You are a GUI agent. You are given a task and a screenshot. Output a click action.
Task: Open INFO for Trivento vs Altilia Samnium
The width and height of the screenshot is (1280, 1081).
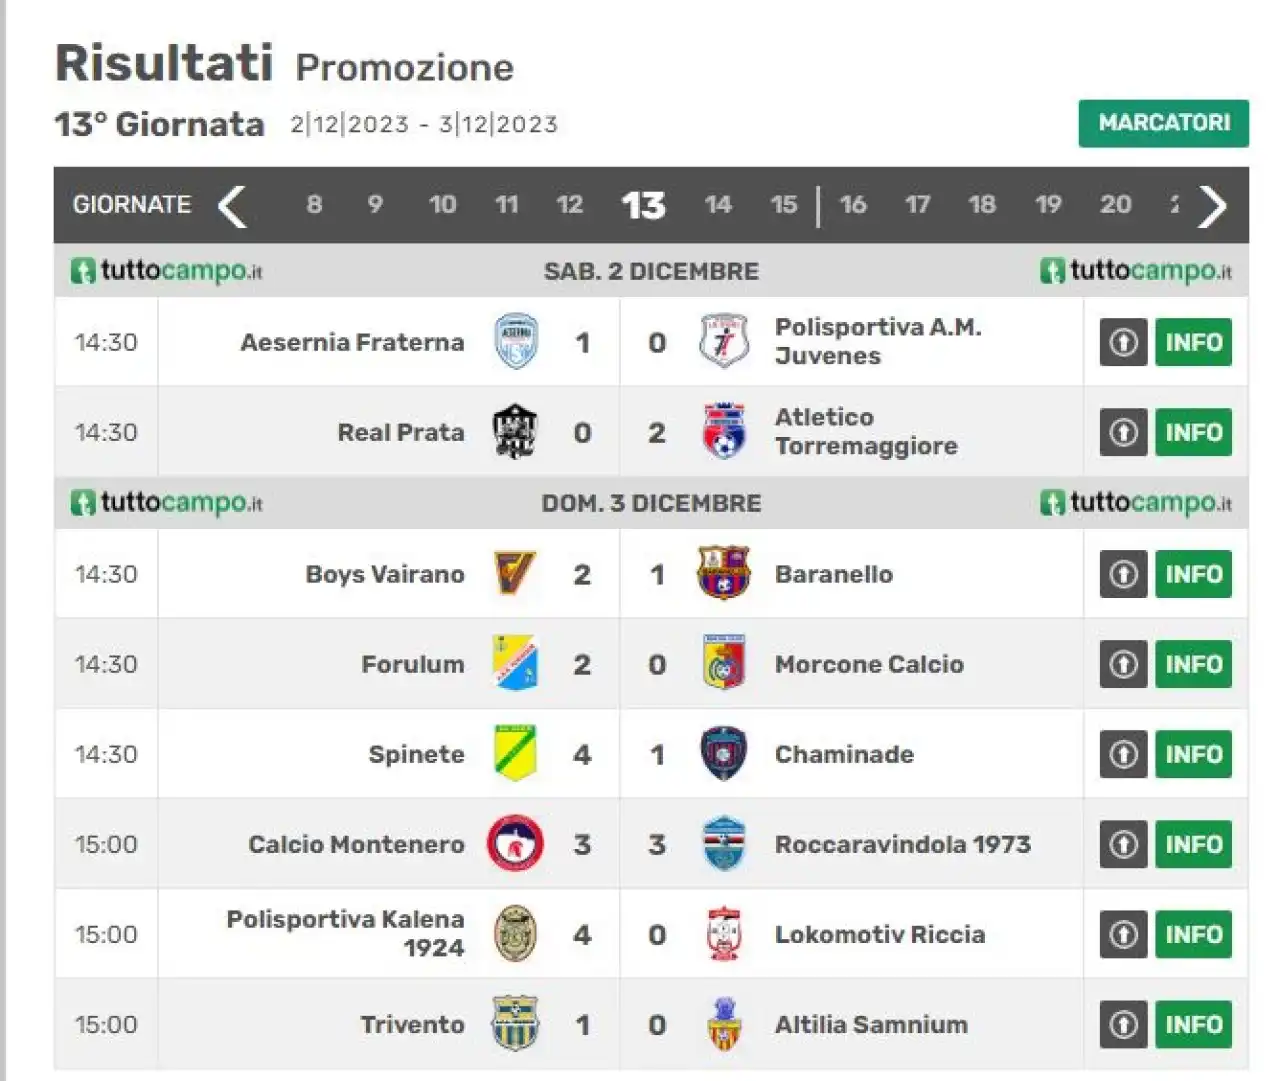click(1193, 1024)
